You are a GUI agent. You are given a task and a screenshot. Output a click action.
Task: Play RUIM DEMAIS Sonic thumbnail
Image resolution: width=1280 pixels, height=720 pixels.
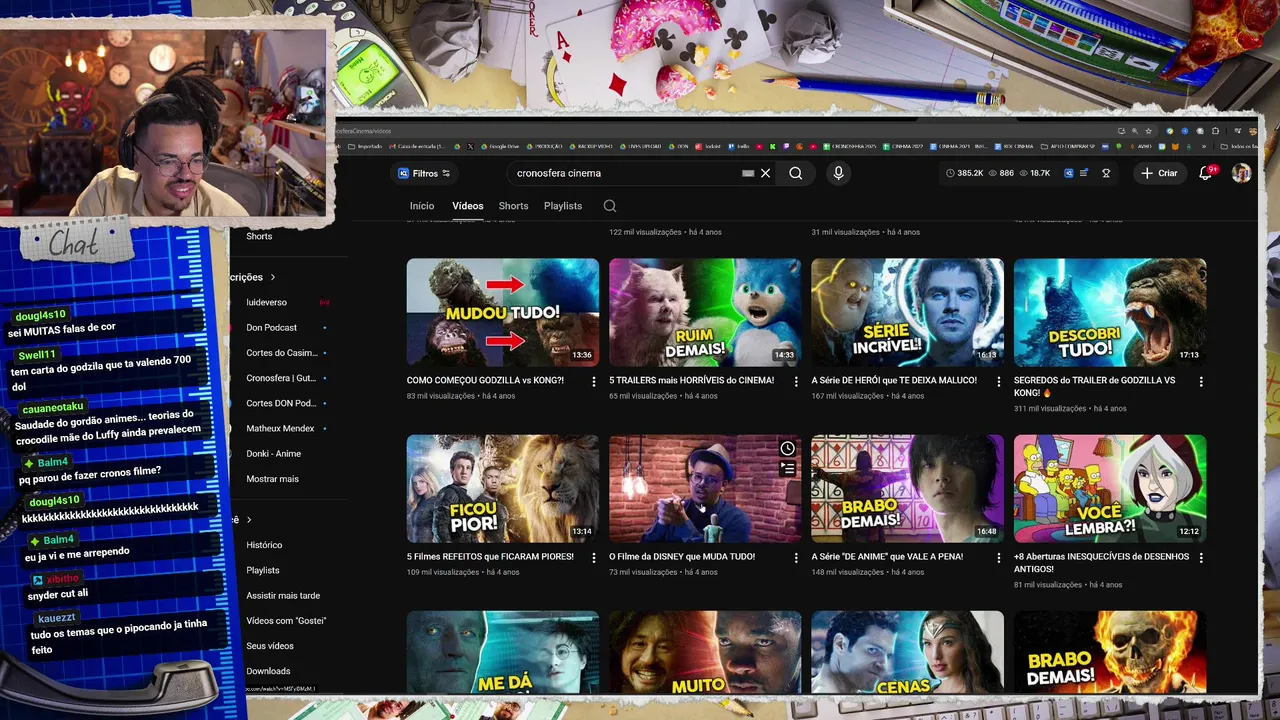(x=705, y=312)
